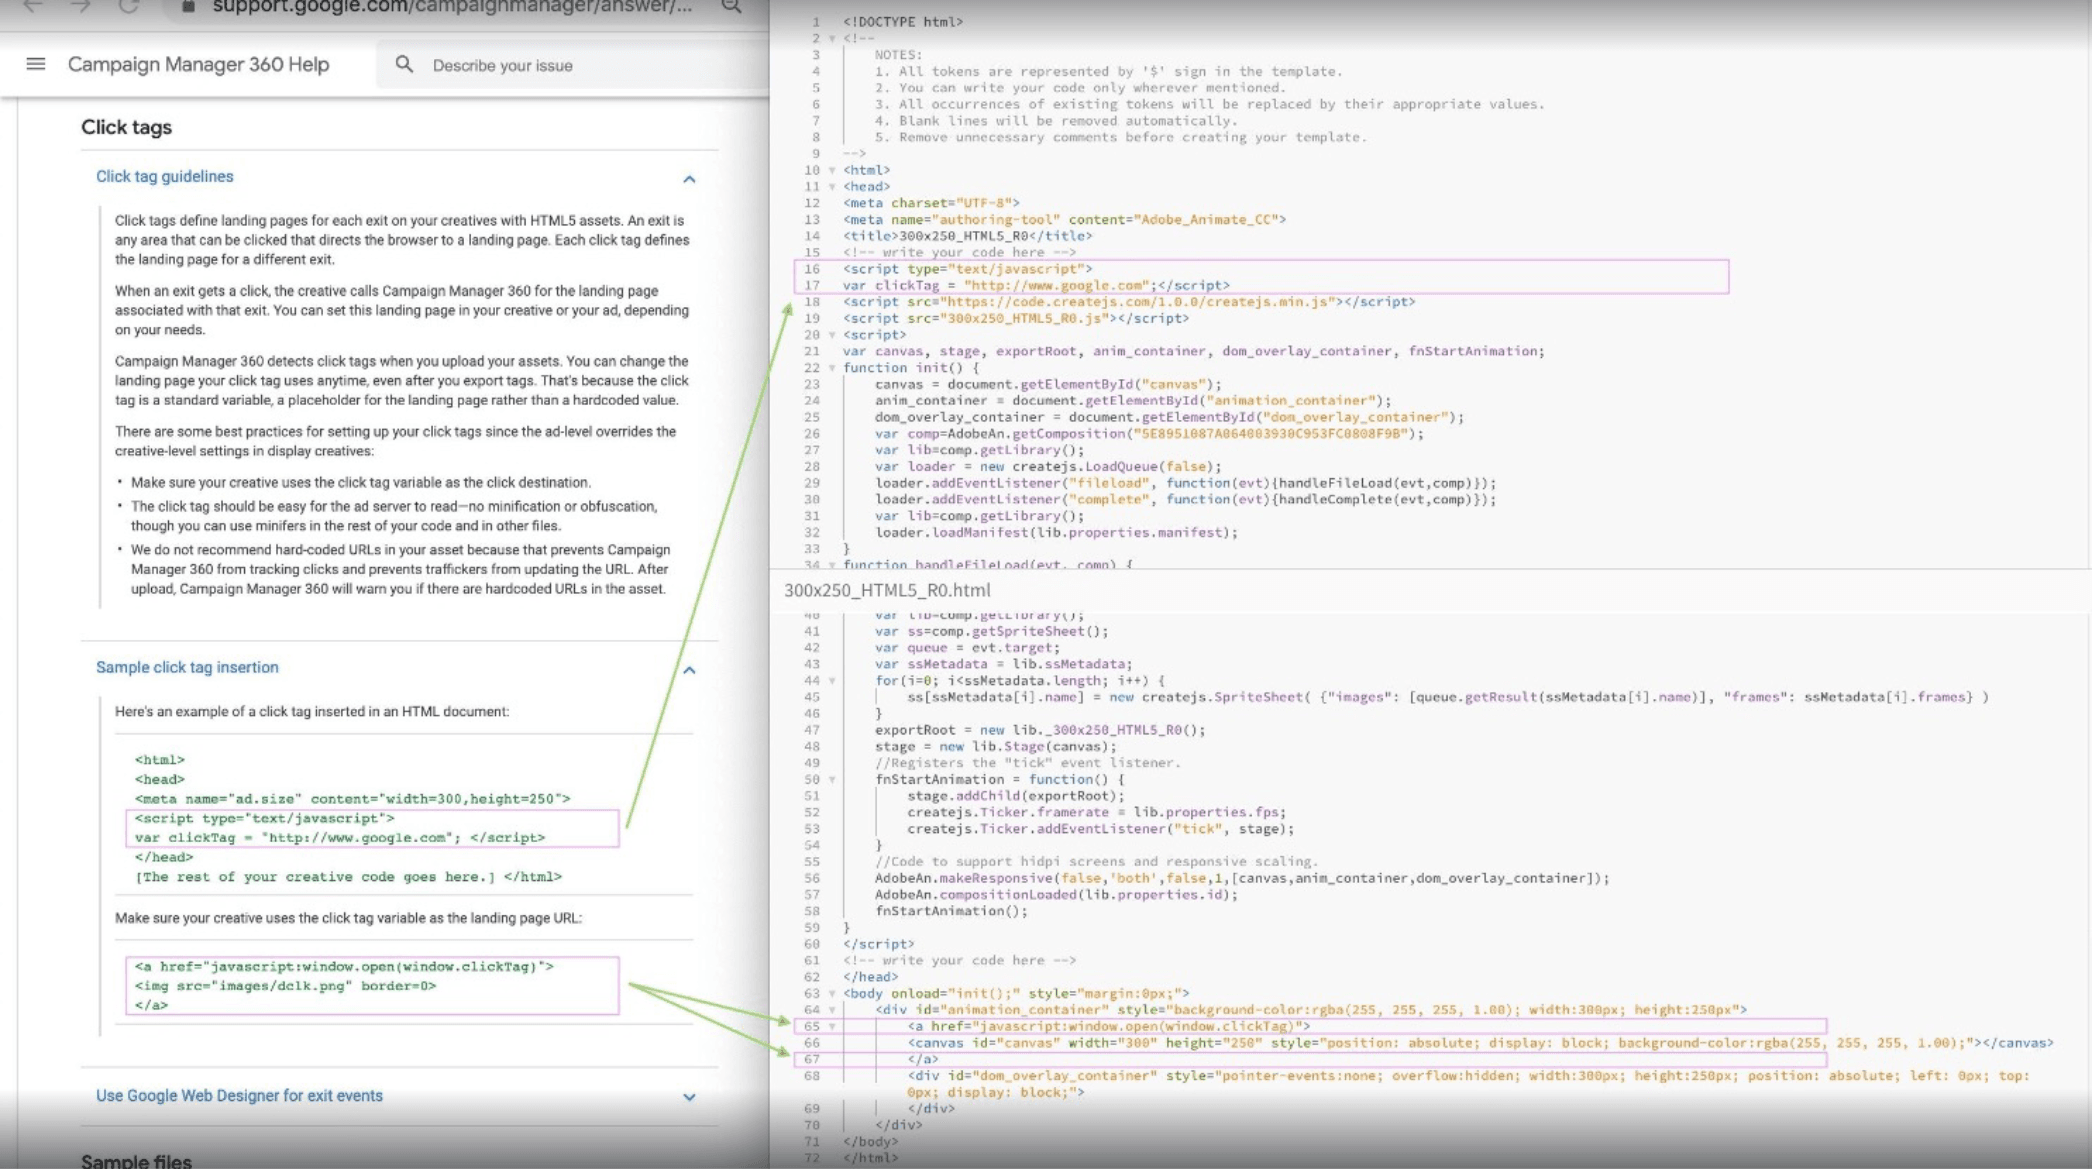Open the Campaign Manager 360 Help hamburger menu

[35, 64]
